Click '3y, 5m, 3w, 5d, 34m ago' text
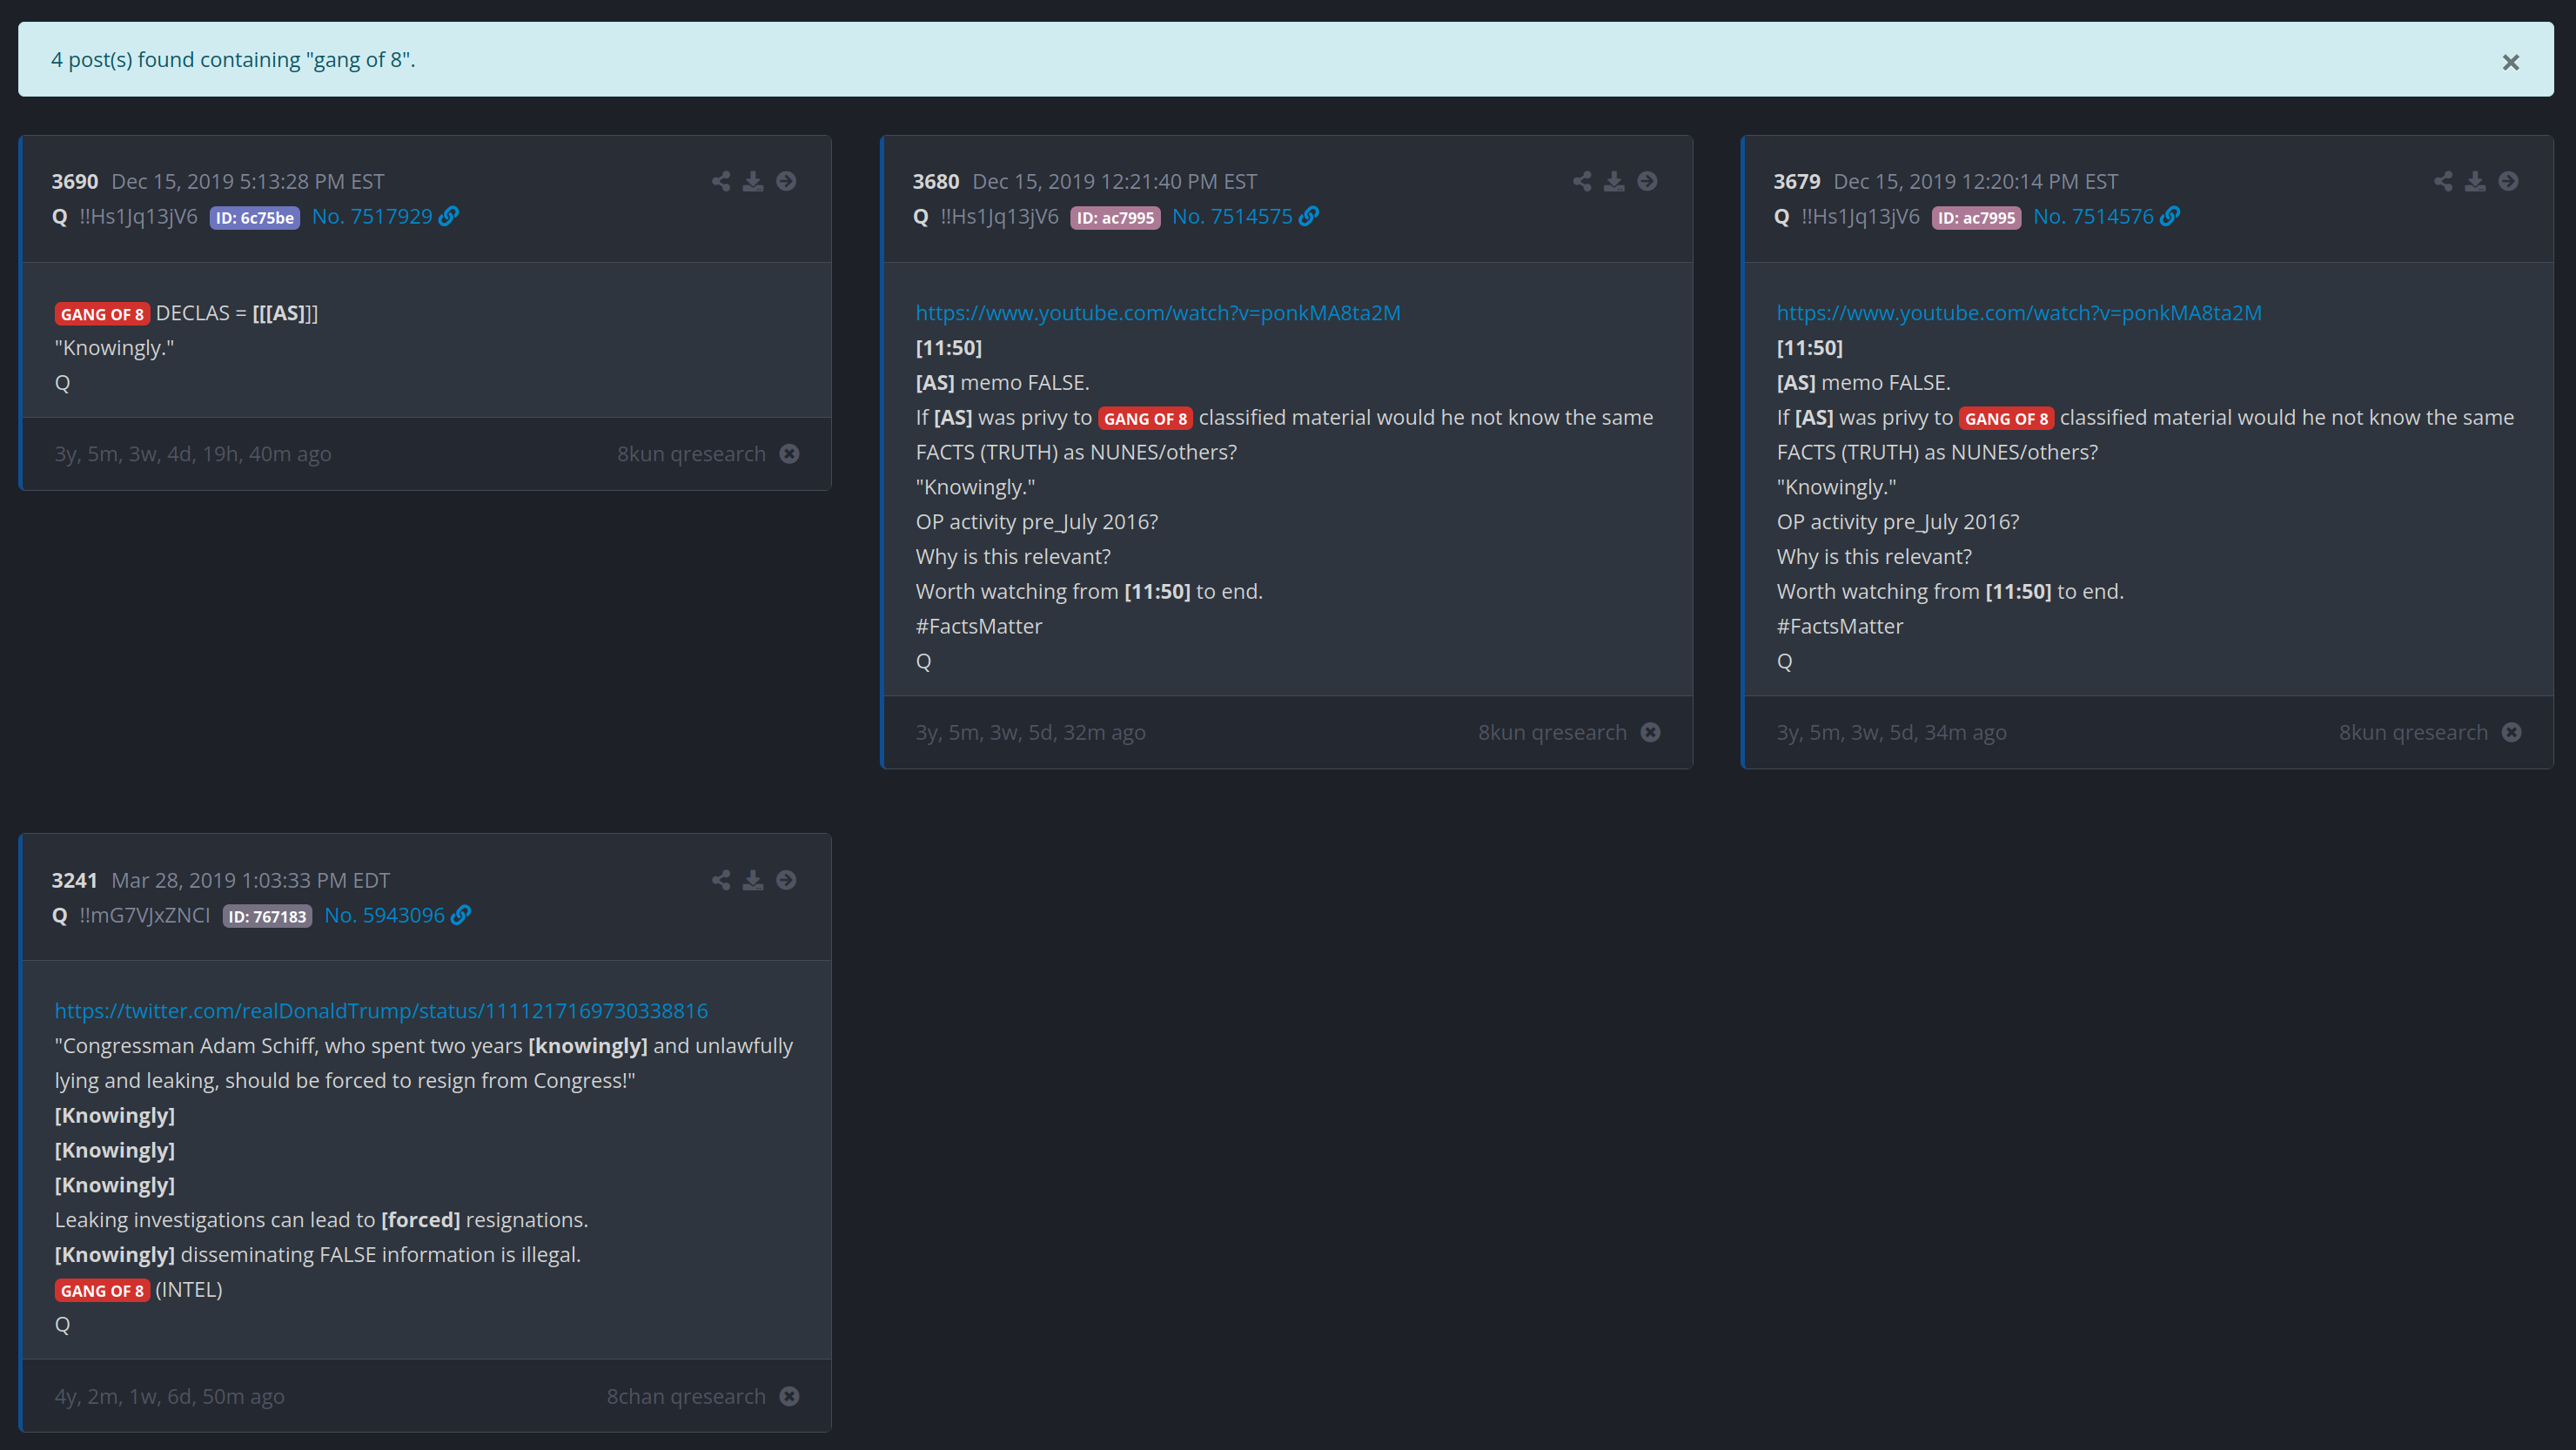The height and width of the screenshot is (1450, 2576). click(1892, 732)
